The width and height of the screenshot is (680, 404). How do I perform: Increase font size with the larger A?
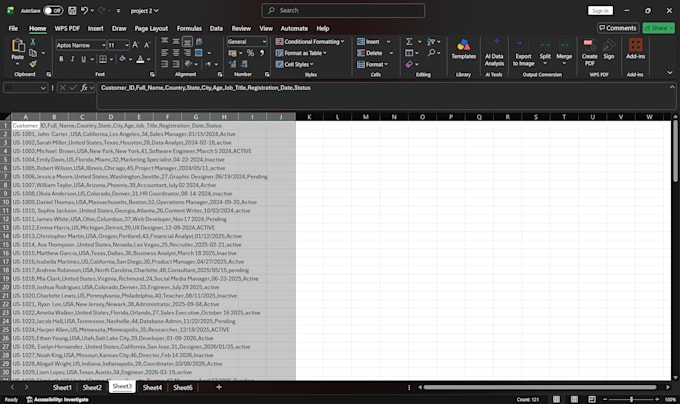[135, 45]
